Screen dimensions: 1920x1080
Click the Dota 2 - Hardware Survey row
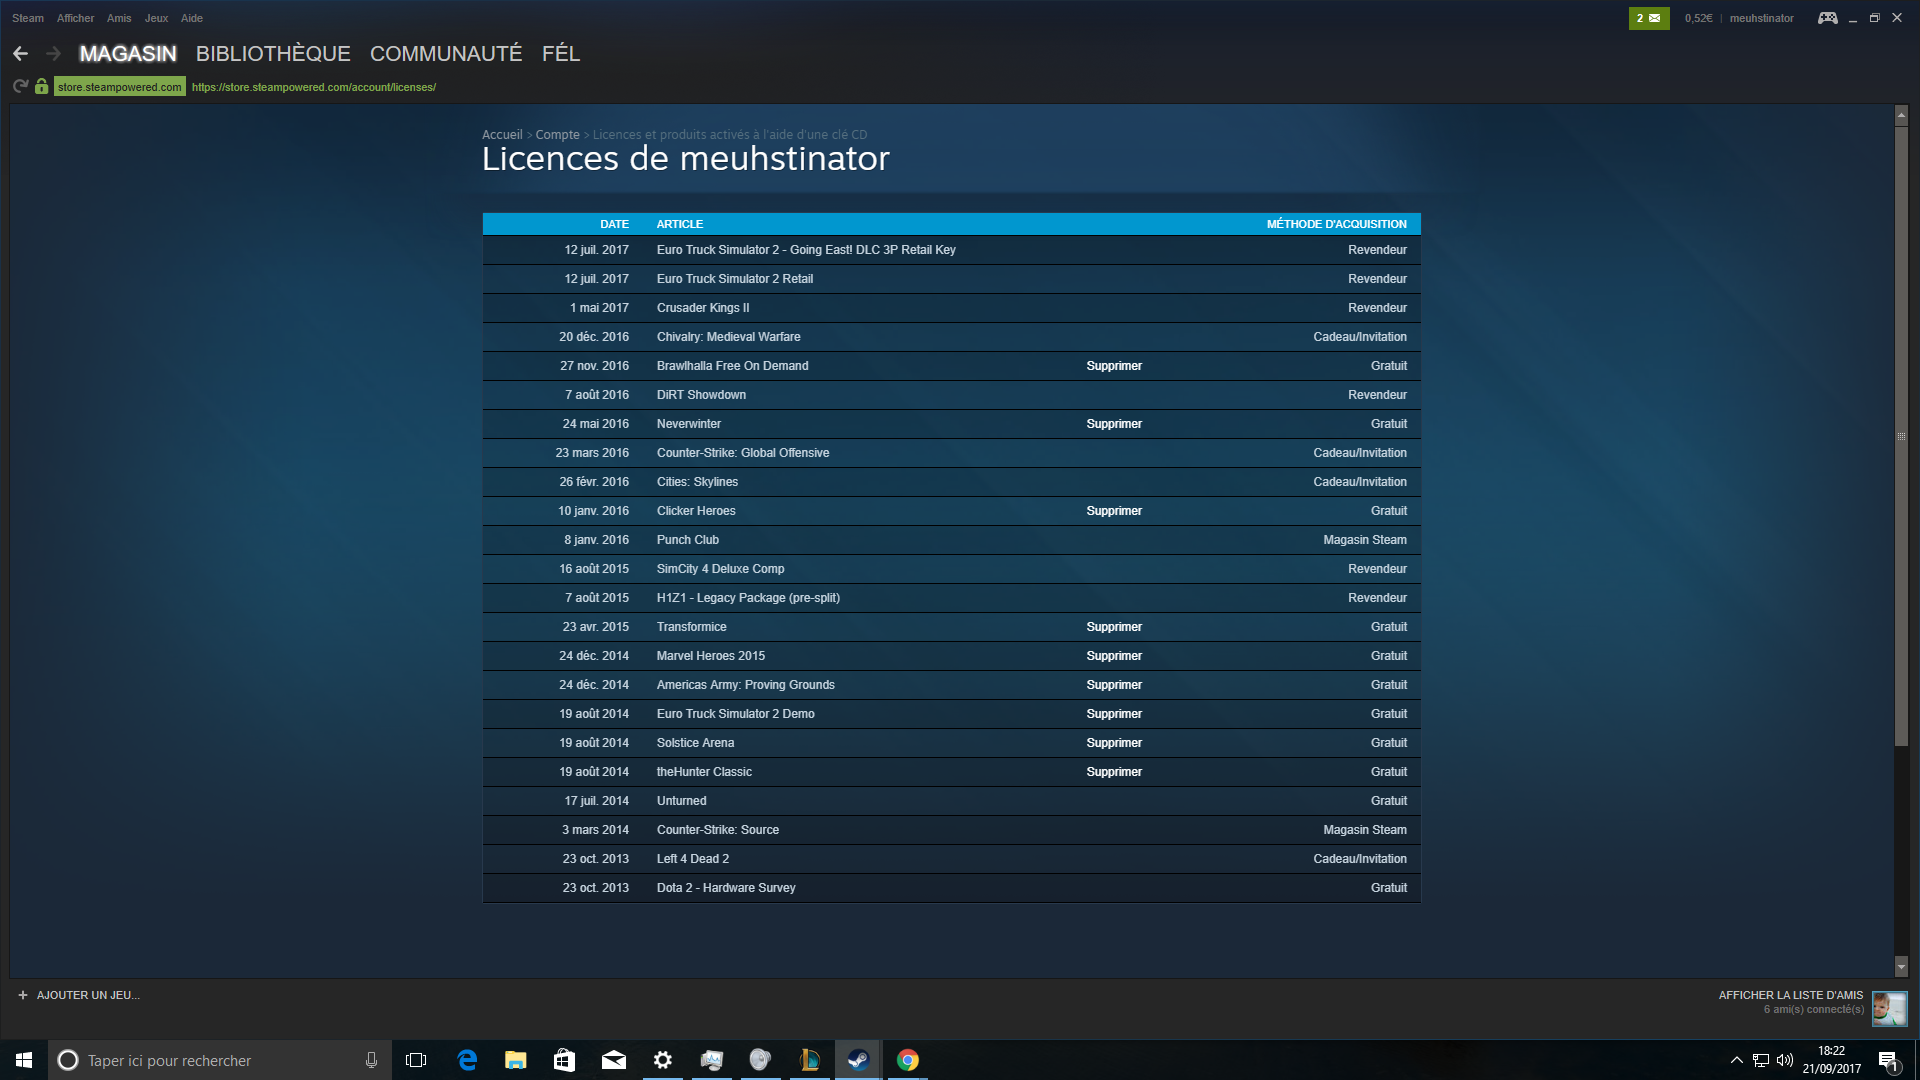tap(951, 888)
